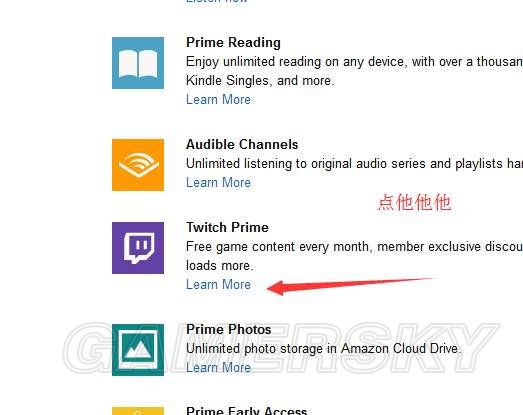Screen dimensions: 523x415
Task: Click the red Chinese annotation text
Action: click(x=415, y=202)
